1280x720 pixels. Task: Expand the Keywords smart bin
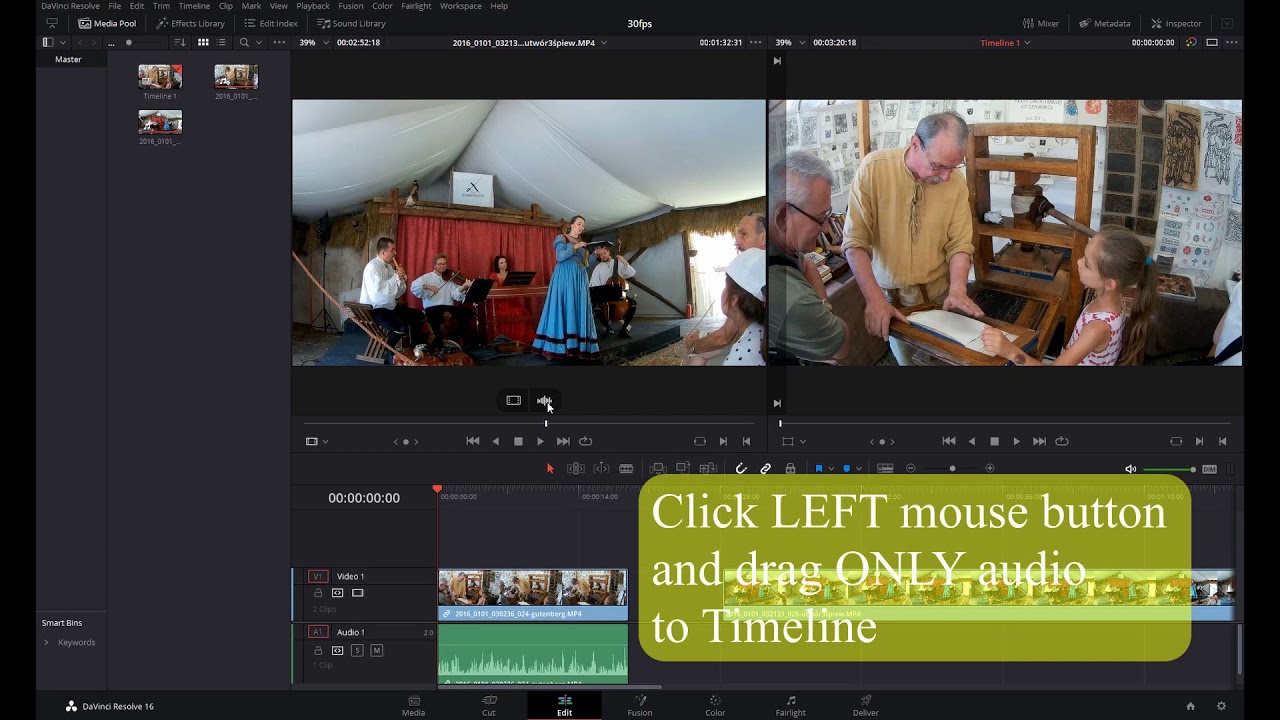46,642
